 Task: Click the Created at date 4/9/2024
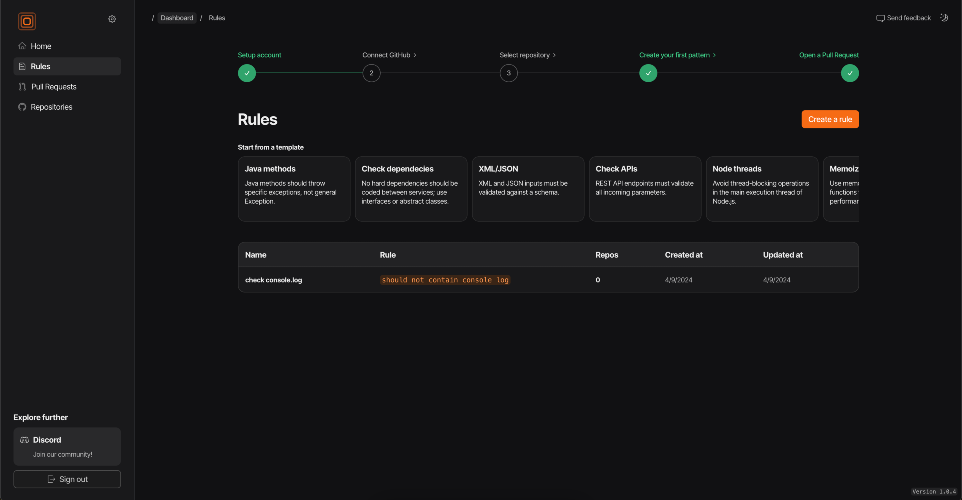679,280
